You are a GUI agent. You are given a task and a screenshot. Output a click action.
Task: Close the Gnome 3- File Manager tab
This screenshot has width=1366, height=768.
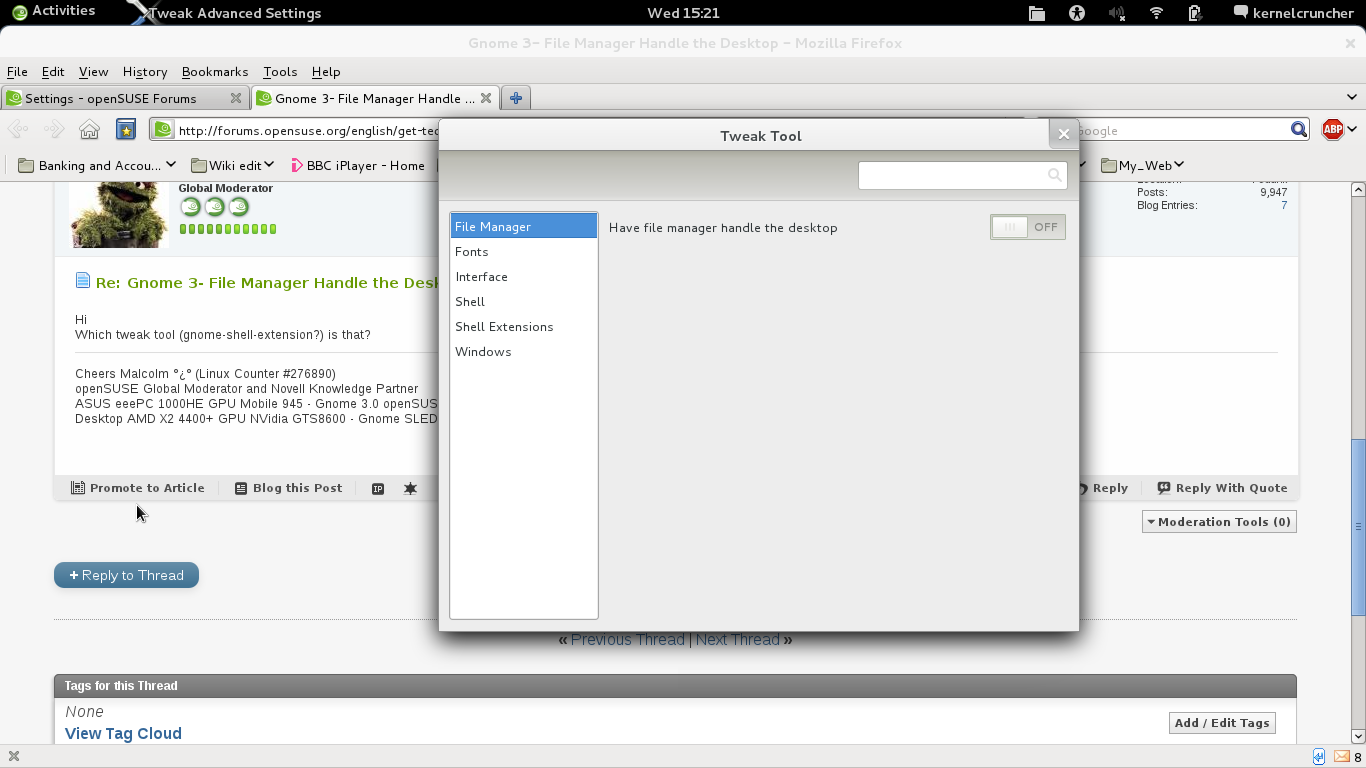pyautogui.click(x=486, y=98)
